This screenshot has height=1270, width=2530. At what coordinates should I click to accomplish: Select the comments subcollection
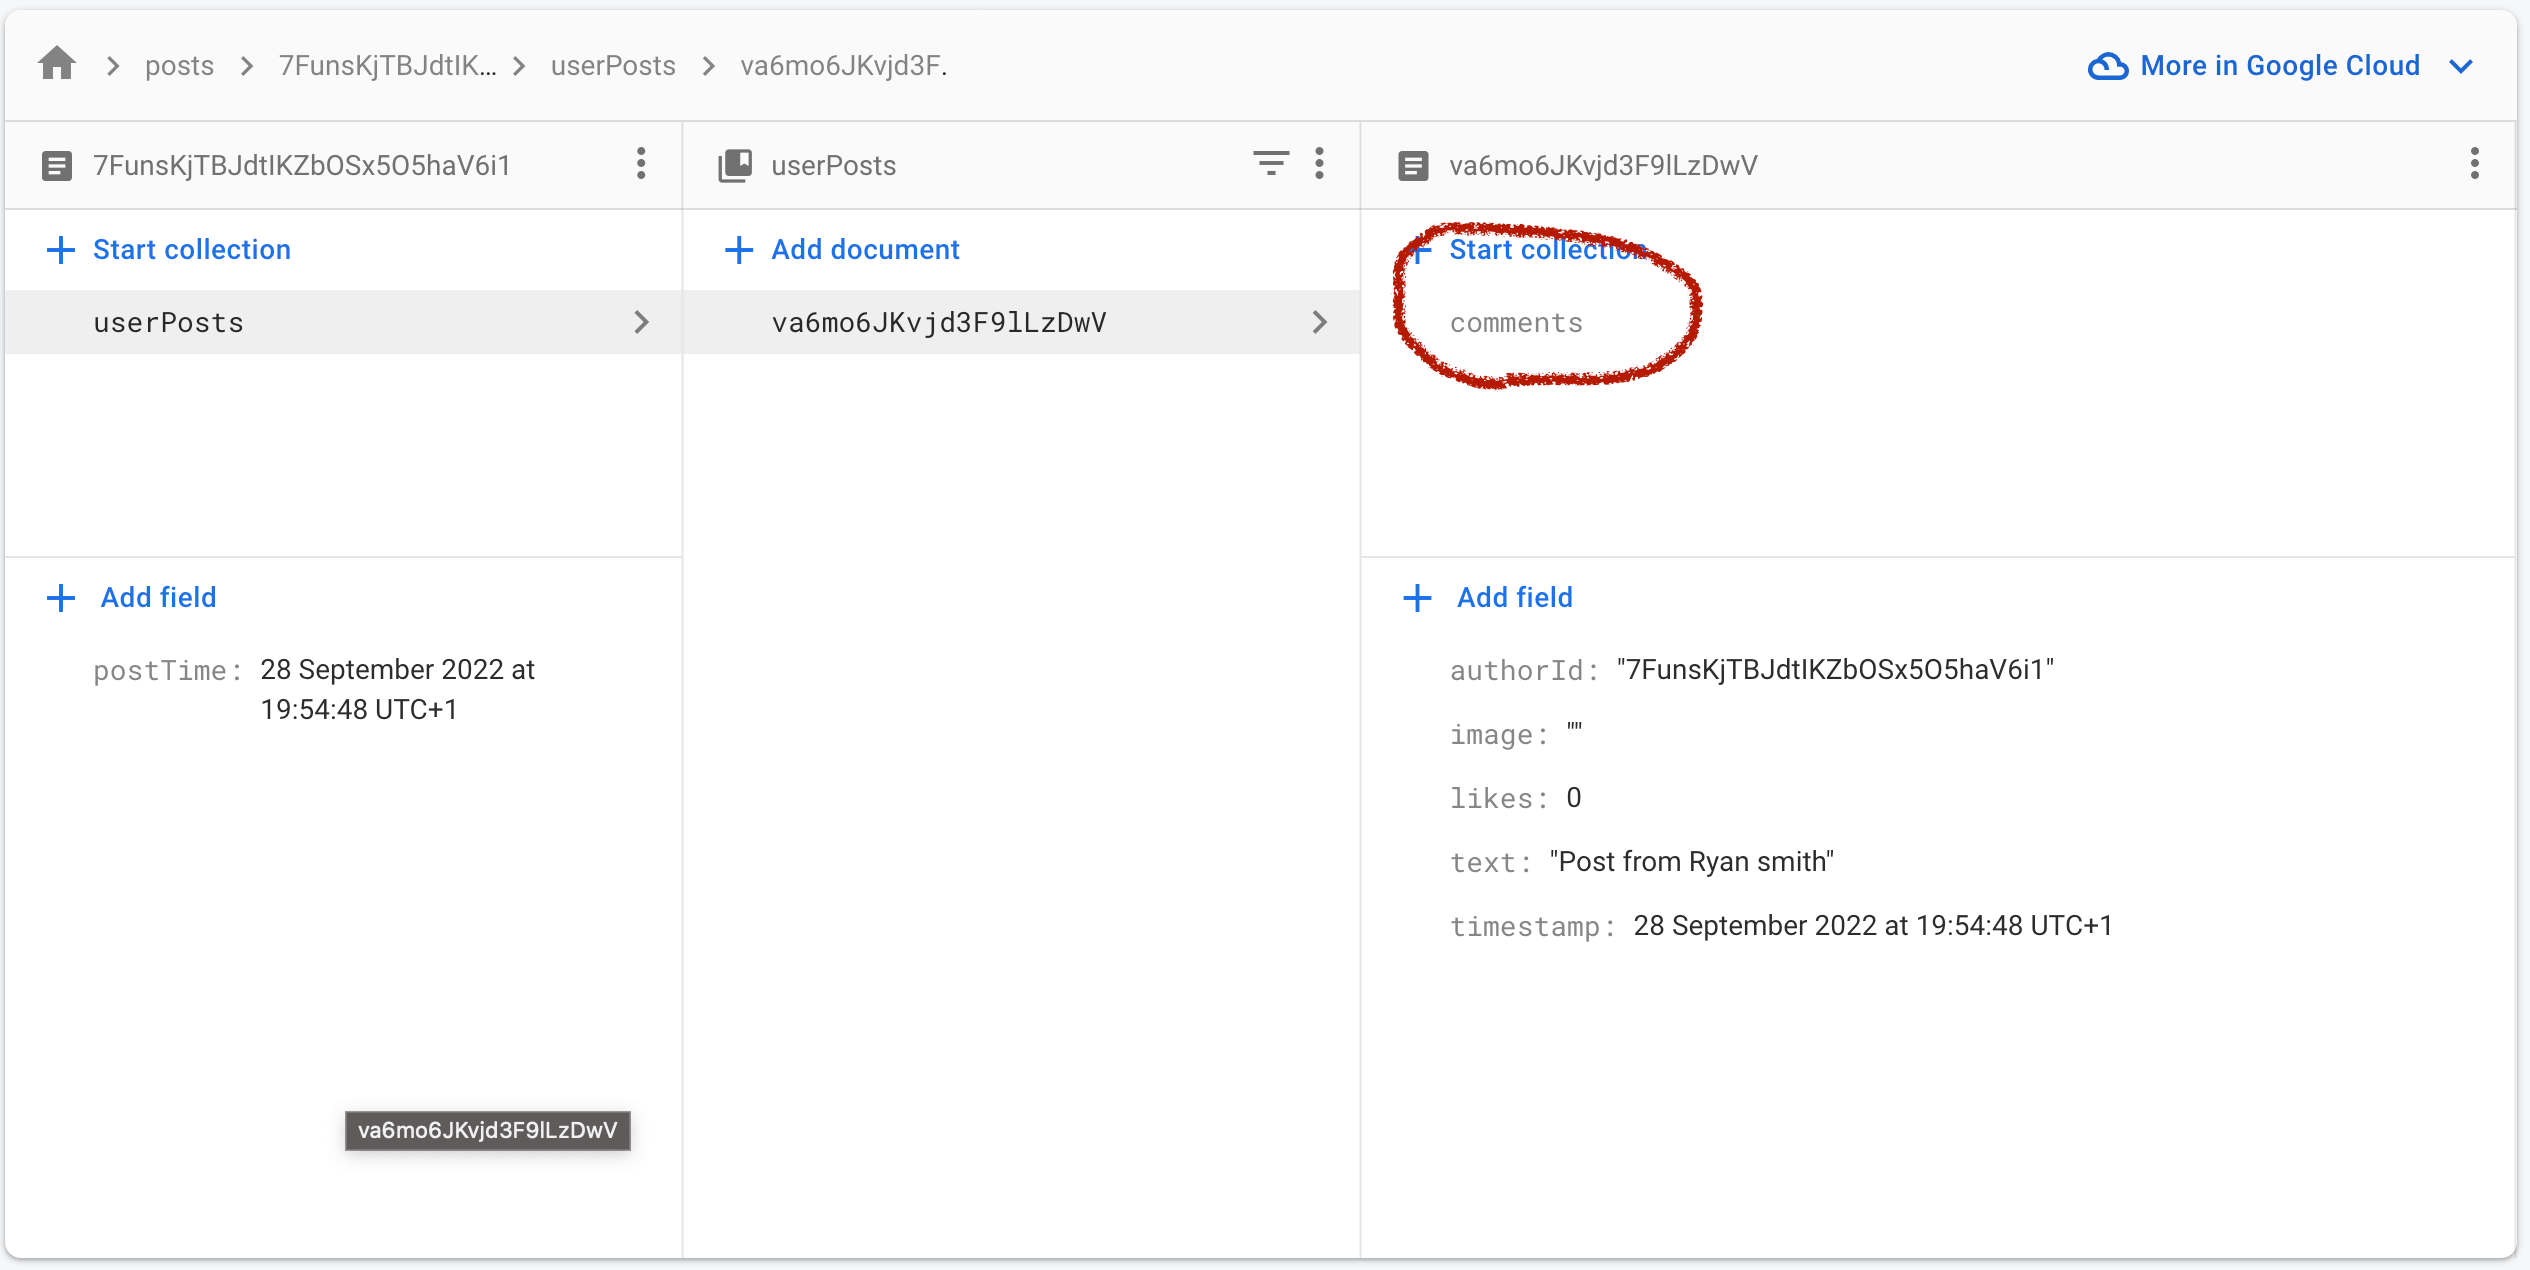point(1516,323)
